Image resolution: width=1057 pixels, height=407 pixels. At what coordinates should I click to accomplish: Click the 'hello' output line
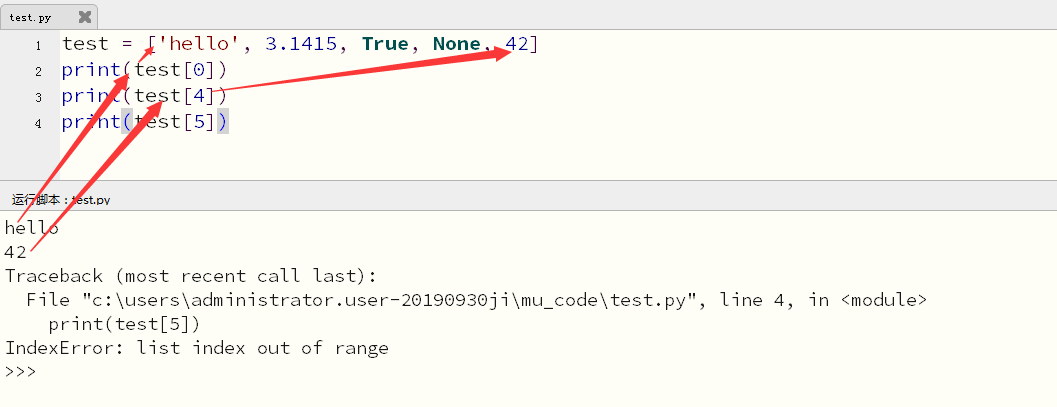(x=31, y=228)
